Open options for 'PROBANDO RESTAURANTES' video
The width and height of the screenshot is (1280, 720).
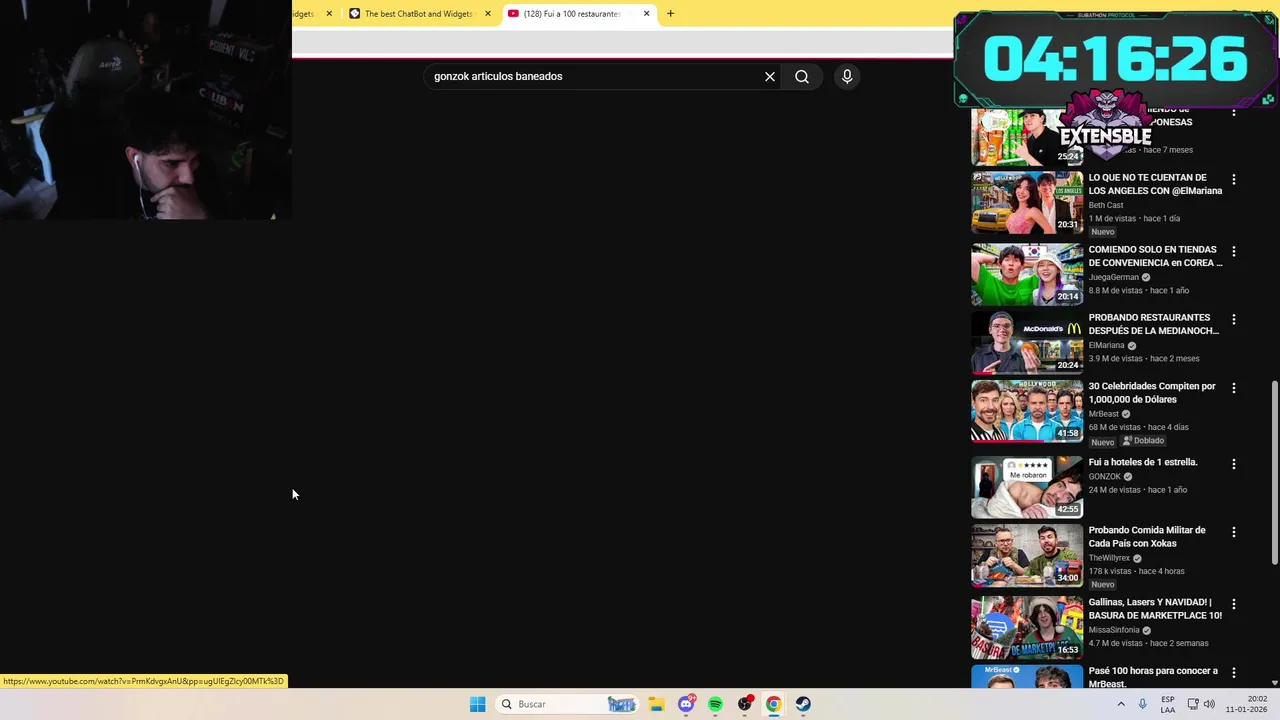[1233, 319]
